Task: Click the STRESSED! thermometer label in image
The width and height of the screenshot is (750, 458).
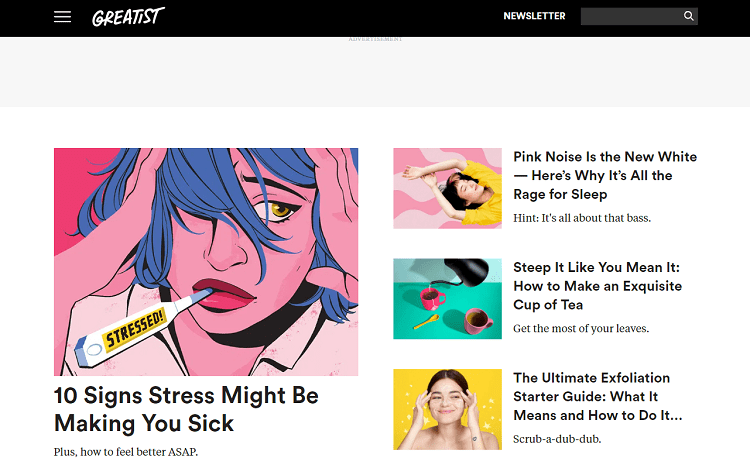Action: point(135,329)
